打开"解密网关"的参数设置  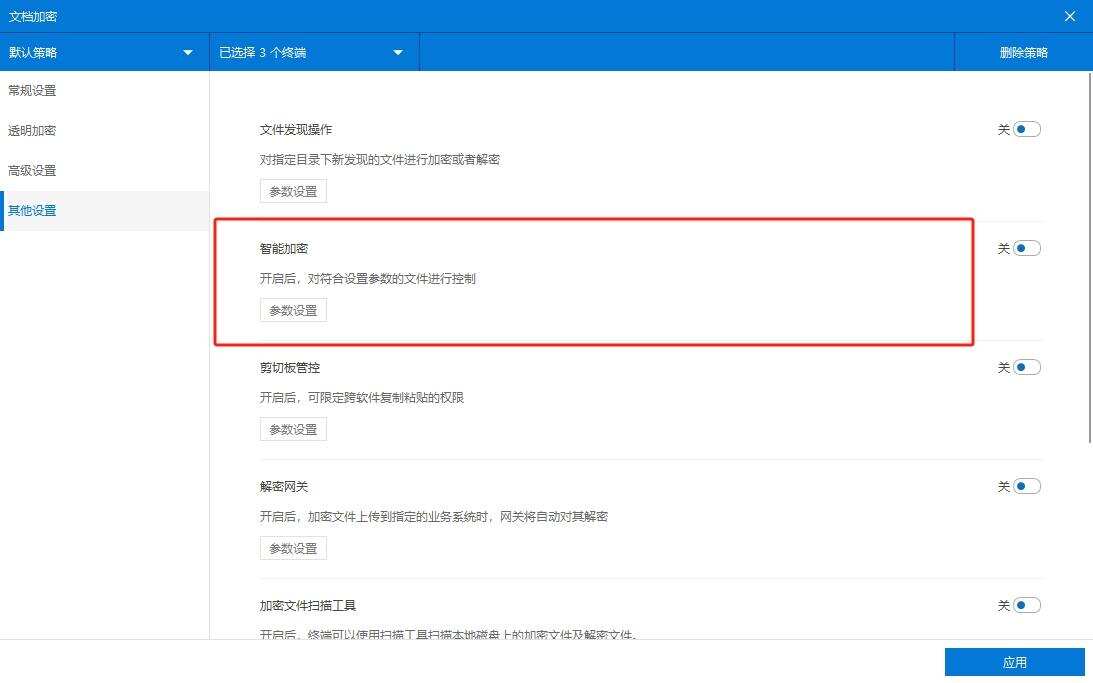click(293, 547)
